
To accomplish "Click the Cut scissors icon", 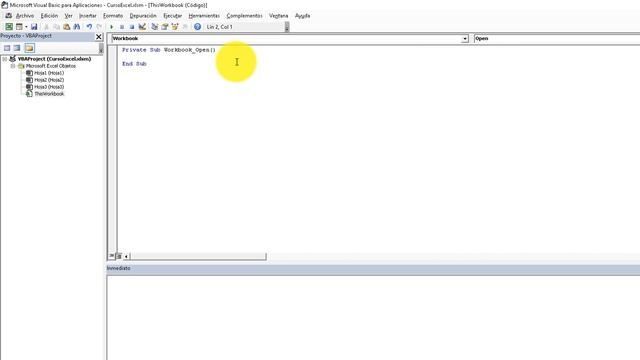I will (x=46, y=27).
